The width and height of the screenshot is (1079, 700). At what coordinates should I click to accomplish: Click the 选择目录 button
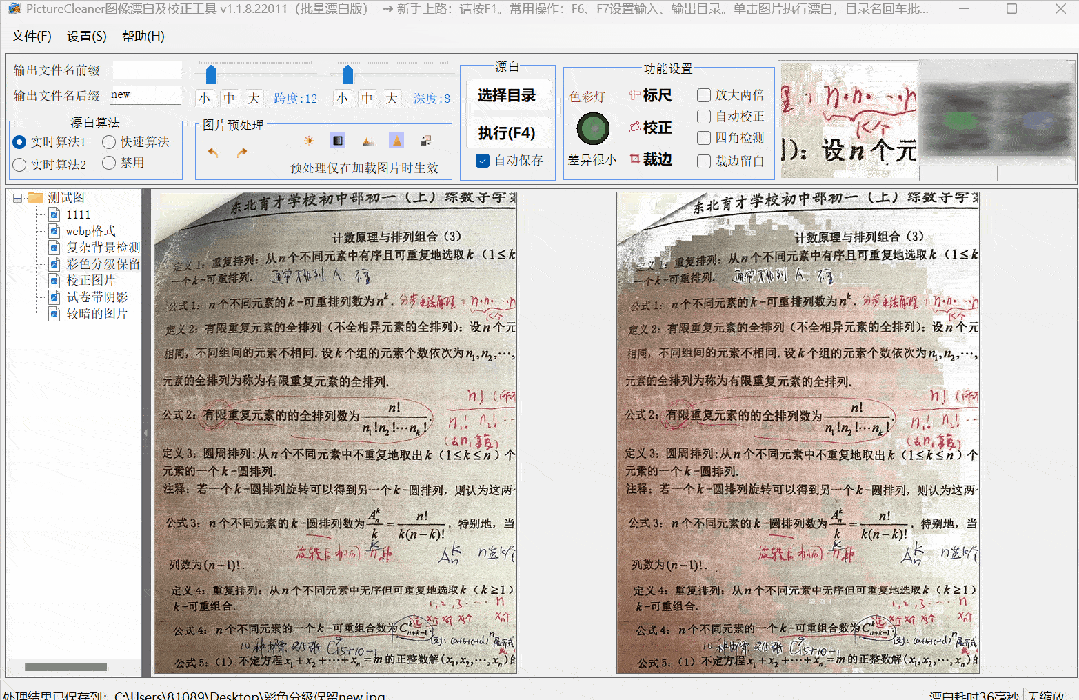pos(507,96)
